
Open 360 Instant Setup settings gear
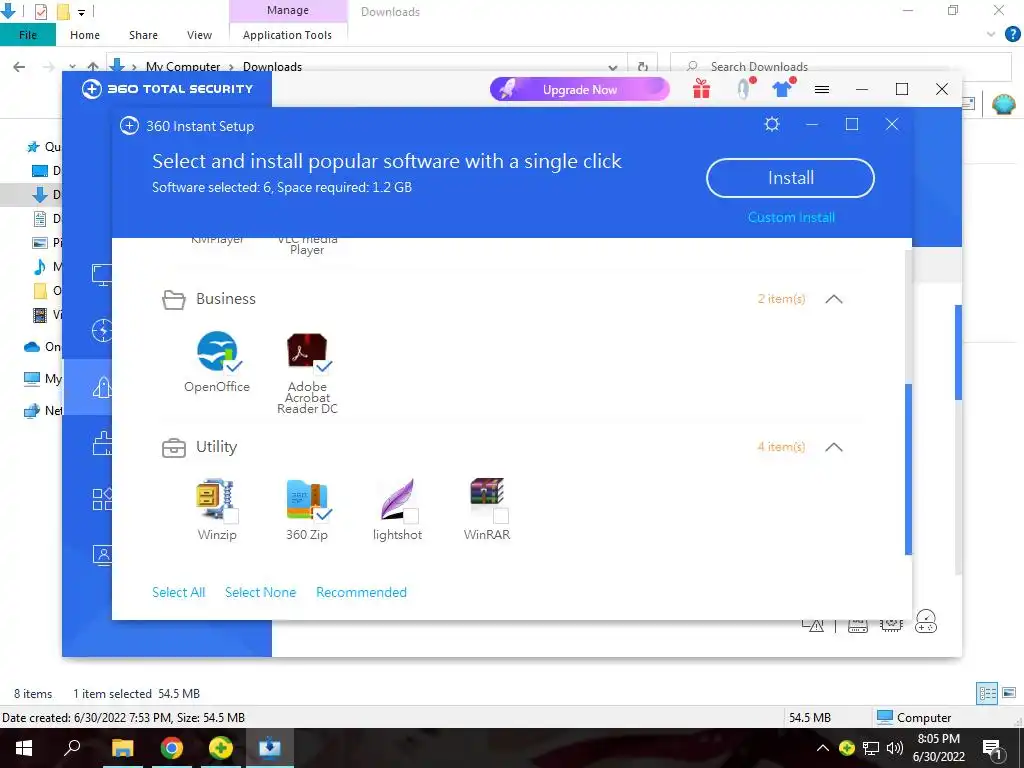(x=772, y=124)
